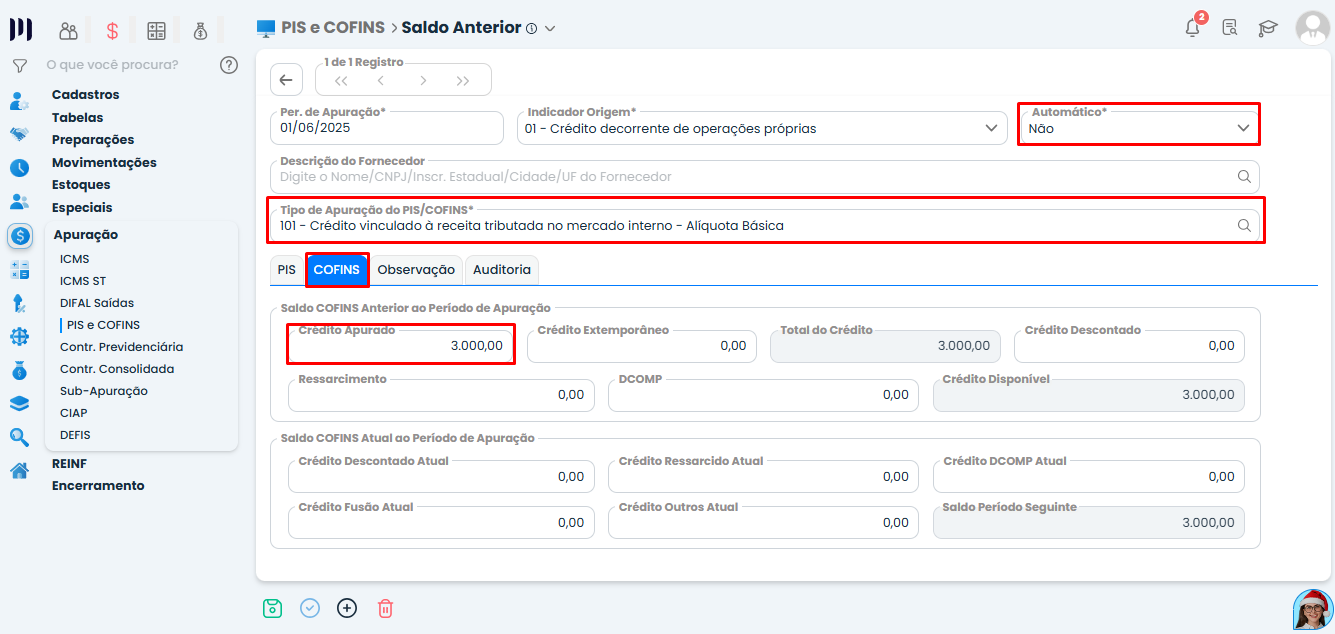Click the back arrow above the record navigation
Viewport: 1335px width, 634px height.
(x=287, y=79)
